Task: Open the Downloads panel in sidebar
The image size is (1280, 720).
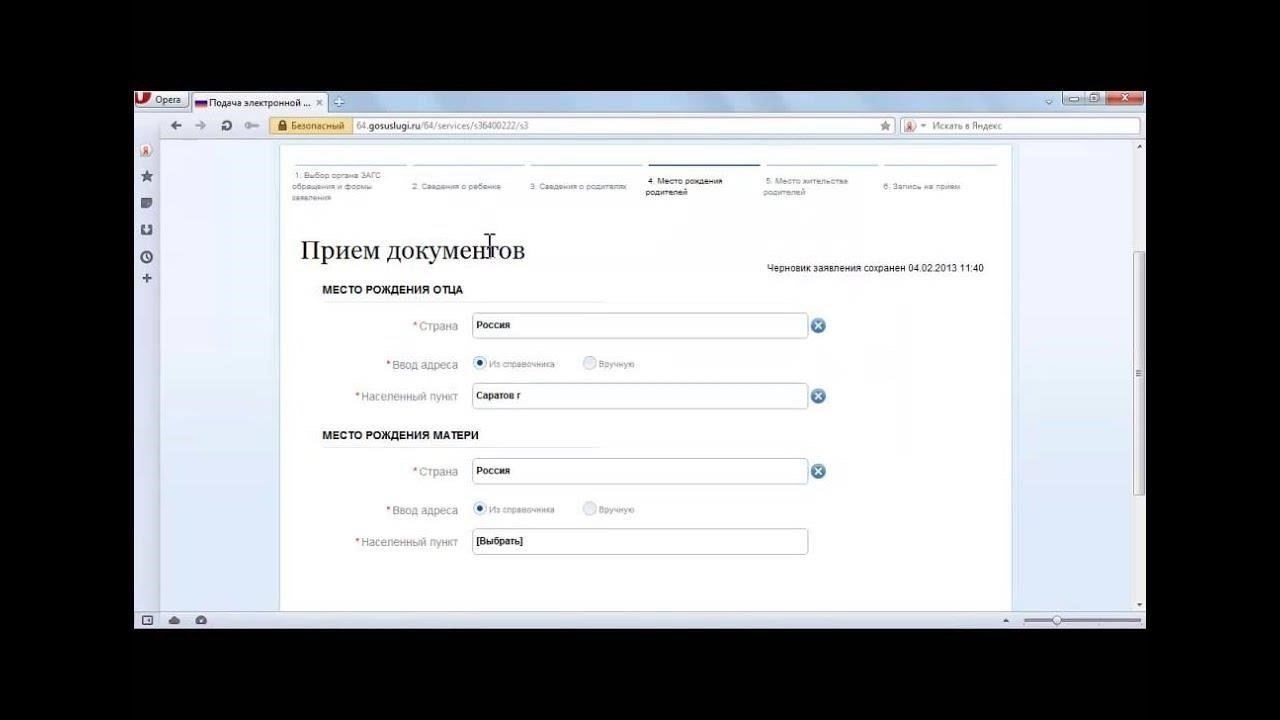Action: (x=146, y=229)
